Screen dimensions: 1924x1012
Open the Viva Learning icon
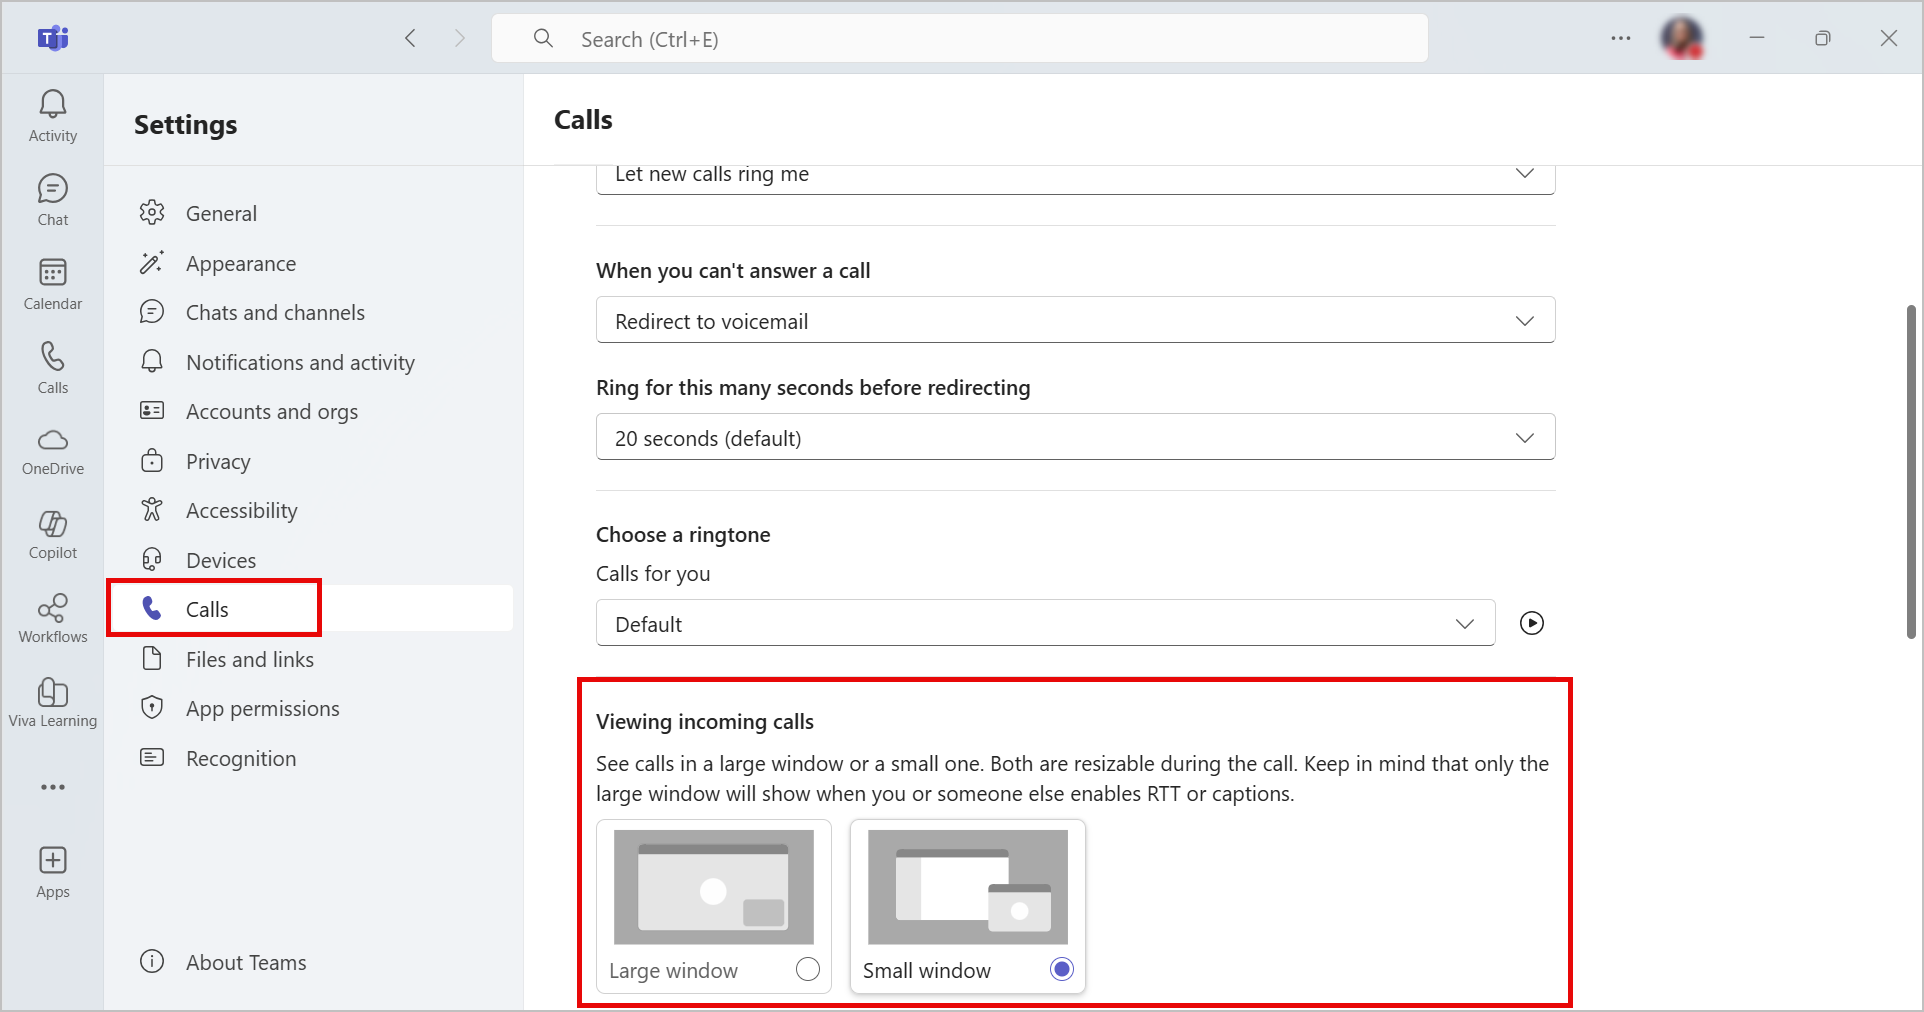pos(53,692)
